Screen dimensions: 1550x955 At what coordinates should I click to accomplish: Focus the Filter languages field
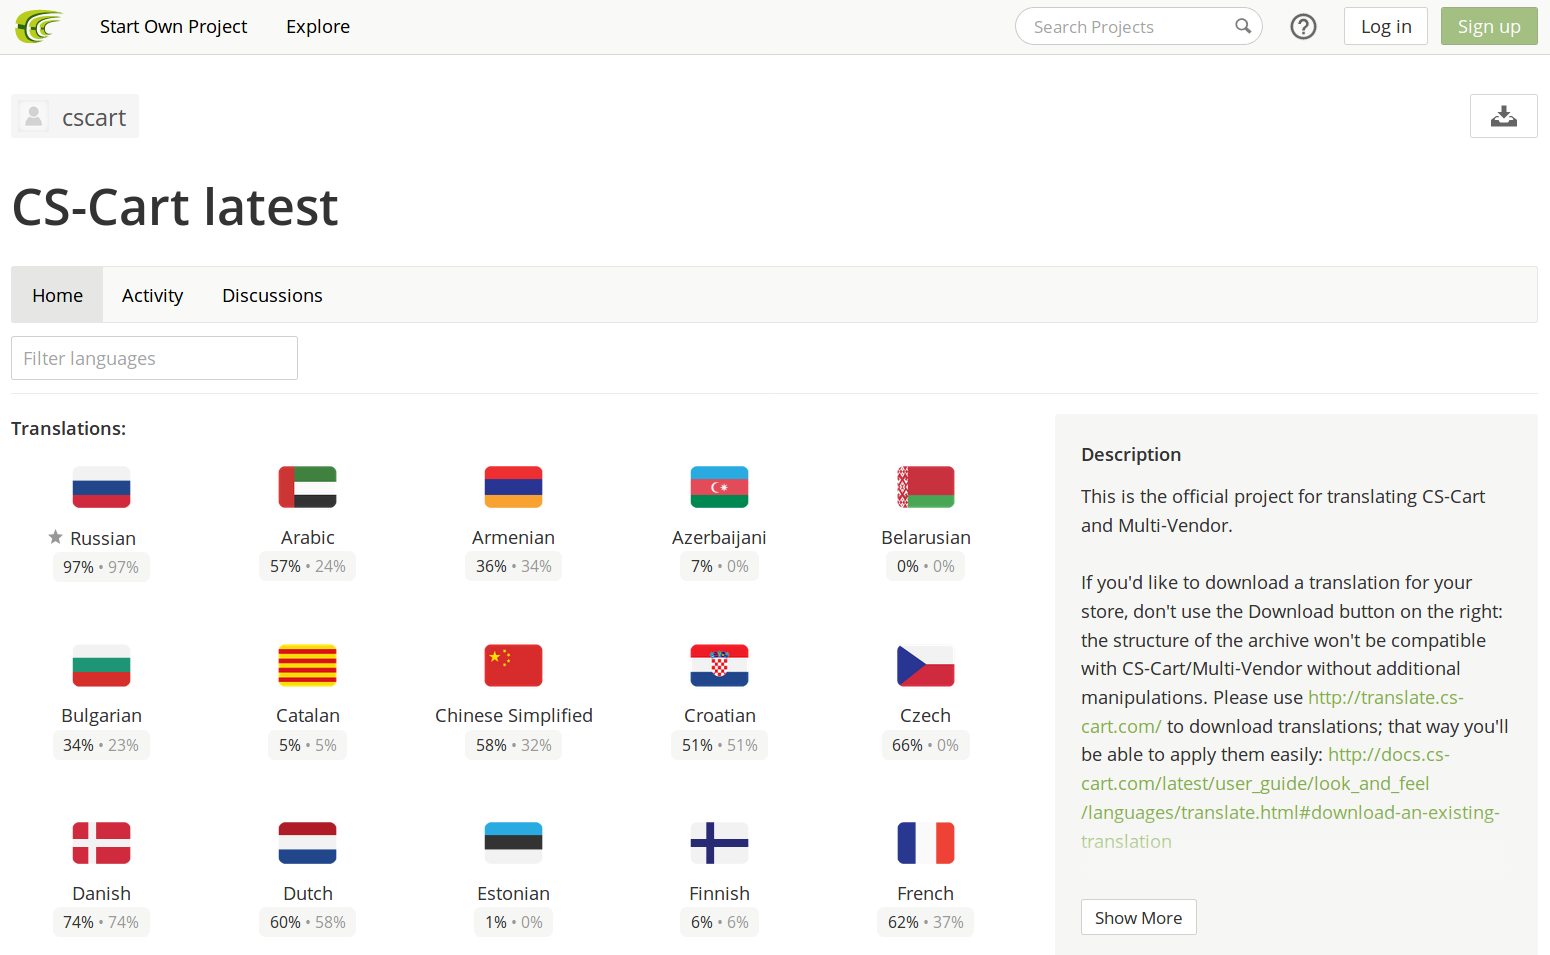point(154,358)
